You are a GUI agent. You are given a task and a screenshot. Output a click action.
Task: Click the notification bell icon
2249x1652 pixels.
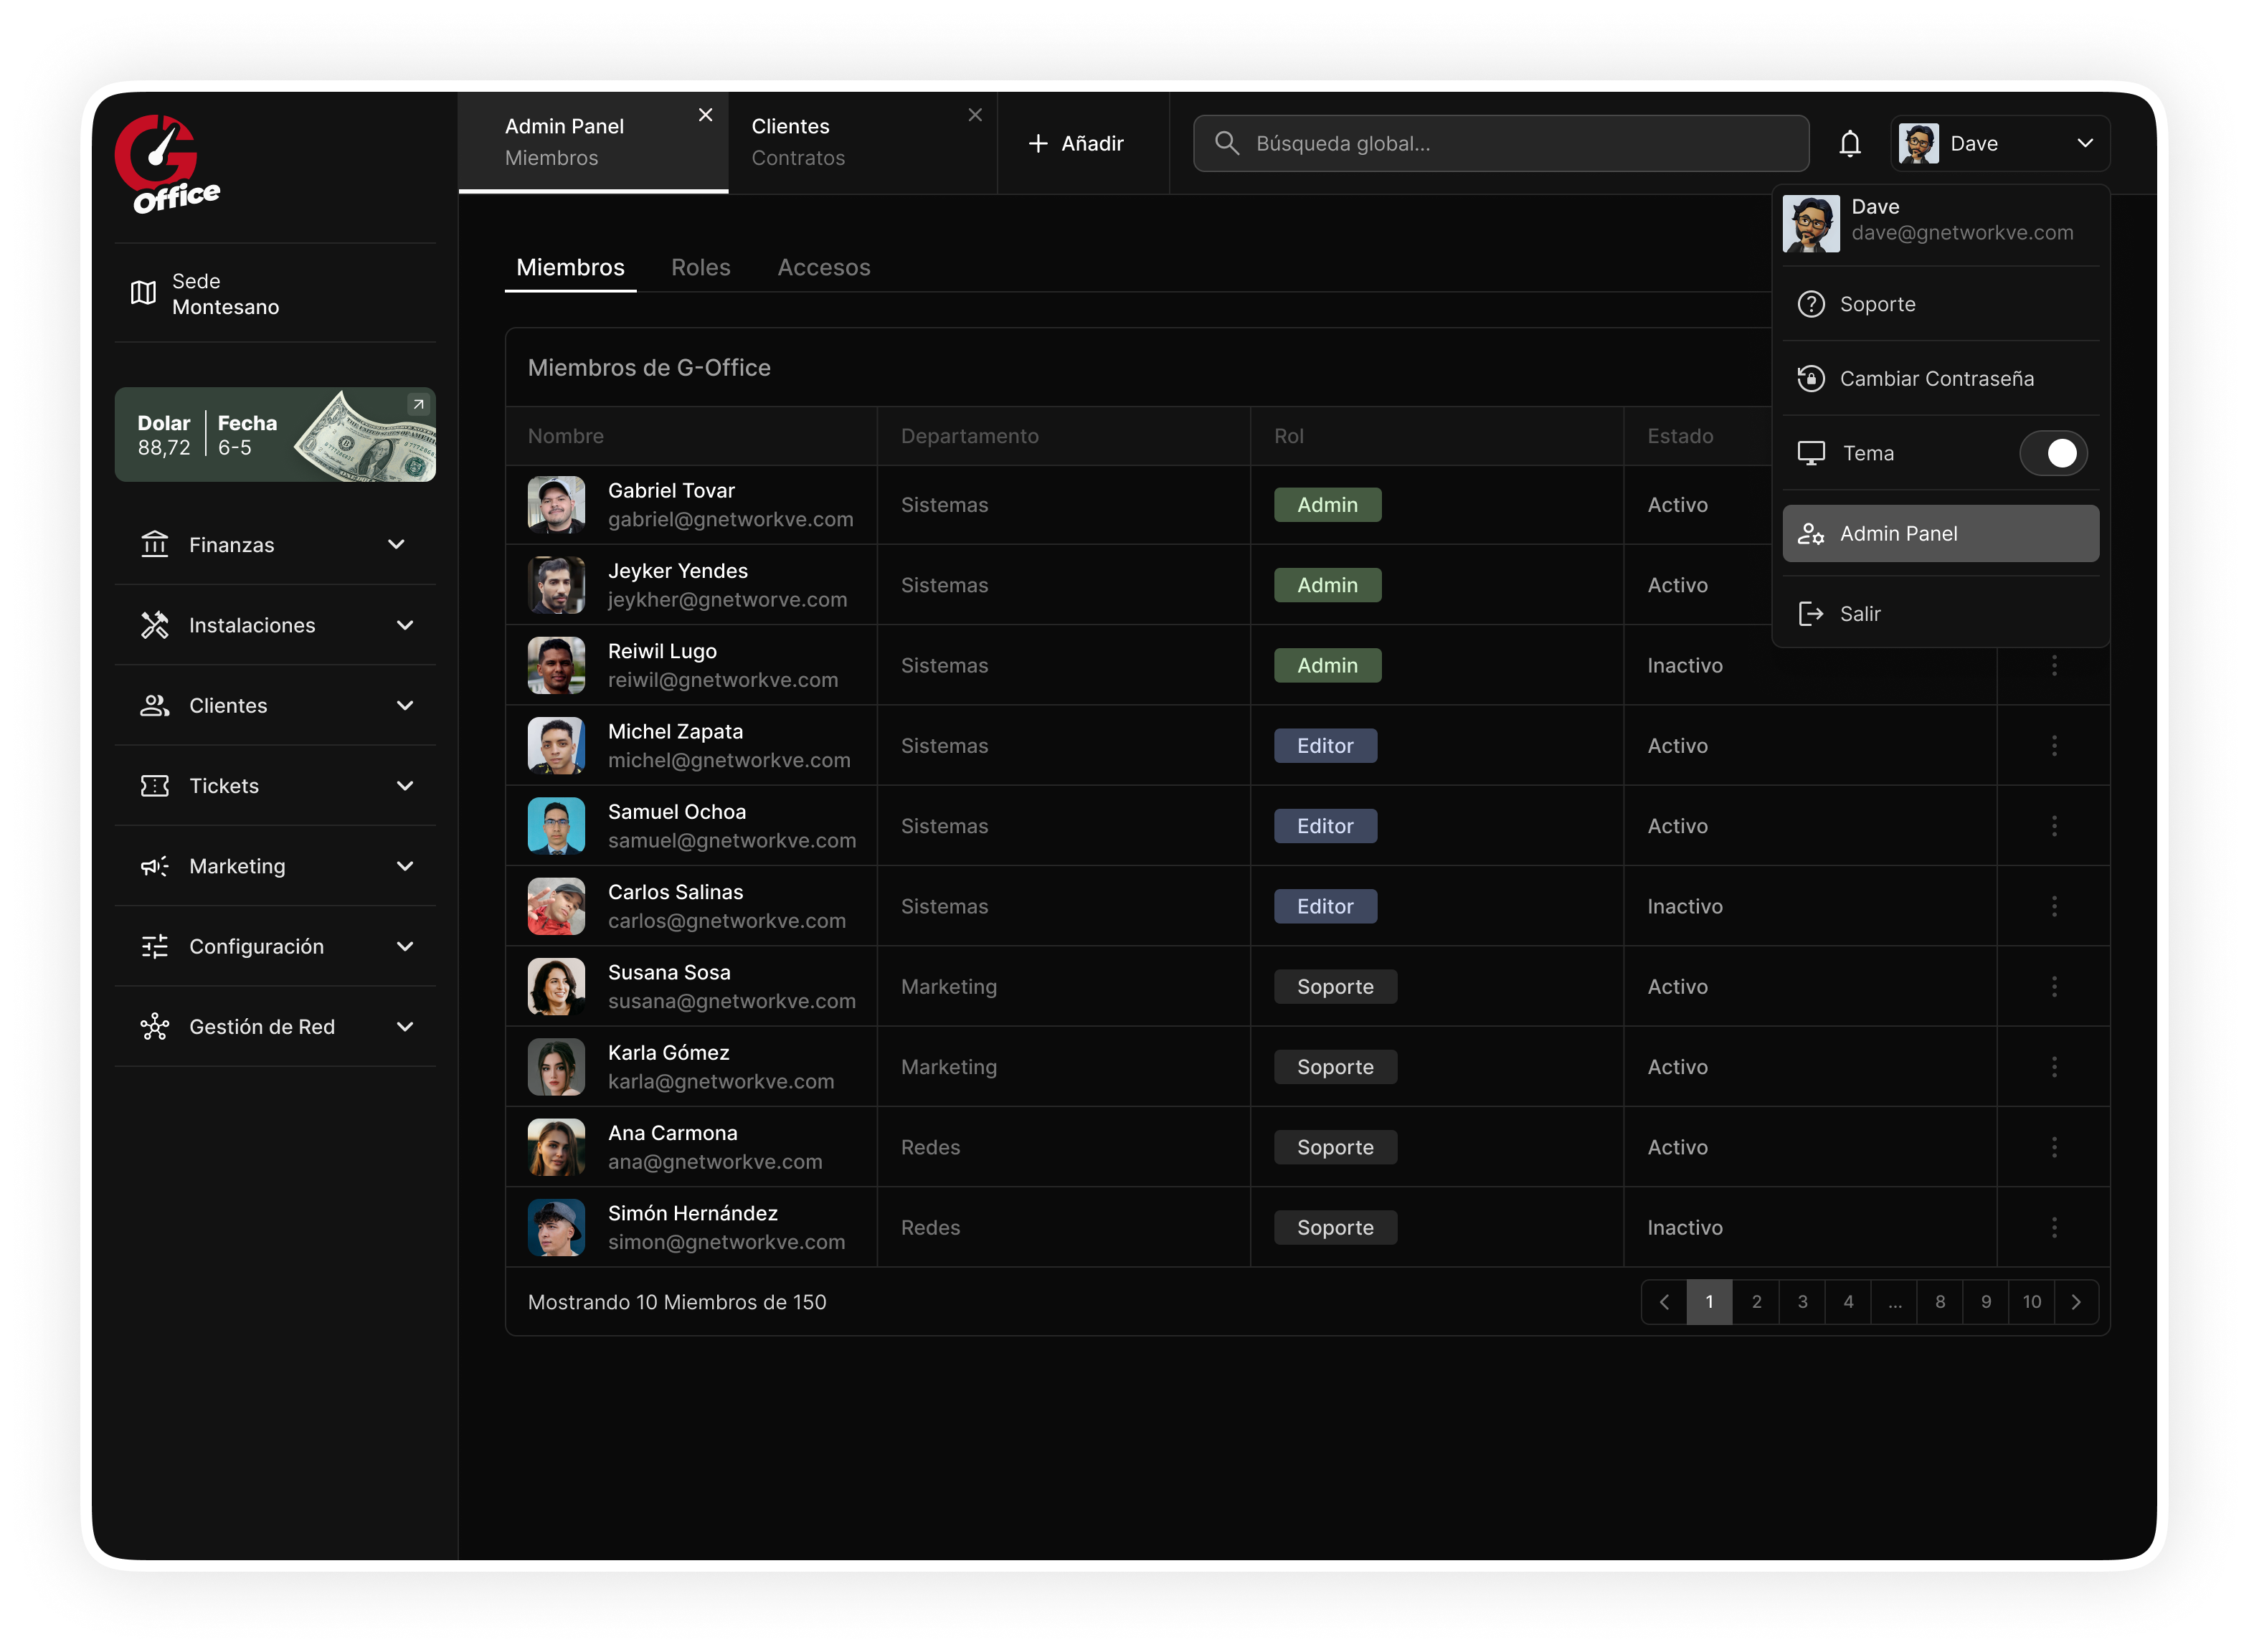[x=1849, y=144]
